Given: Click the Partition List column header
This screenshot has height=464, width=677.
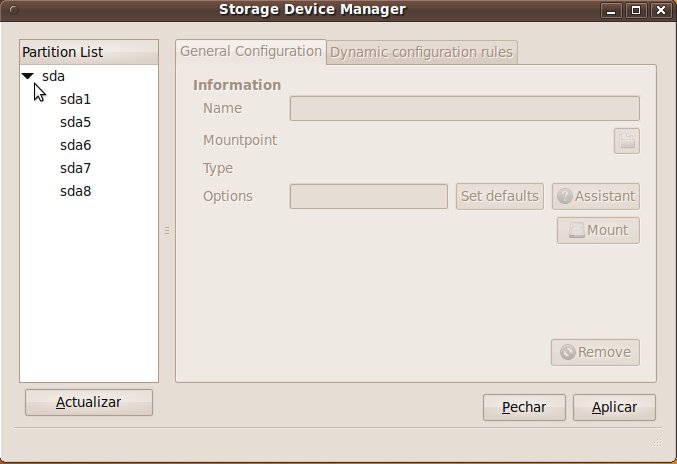Looking at the screenshot, I should [x=89, y=52].
